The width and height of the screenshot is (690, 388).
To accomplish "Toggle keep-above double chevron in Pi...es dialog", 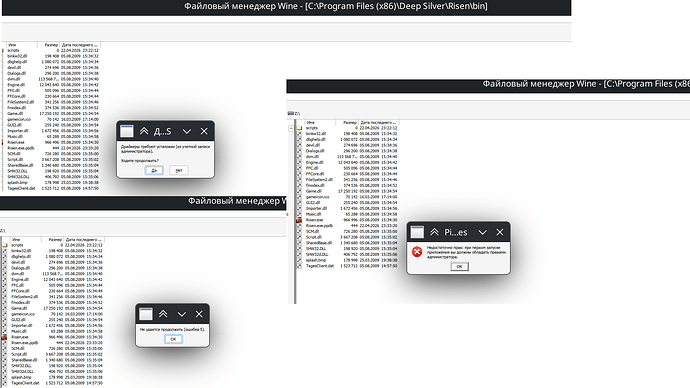I will tap(434, 232).
